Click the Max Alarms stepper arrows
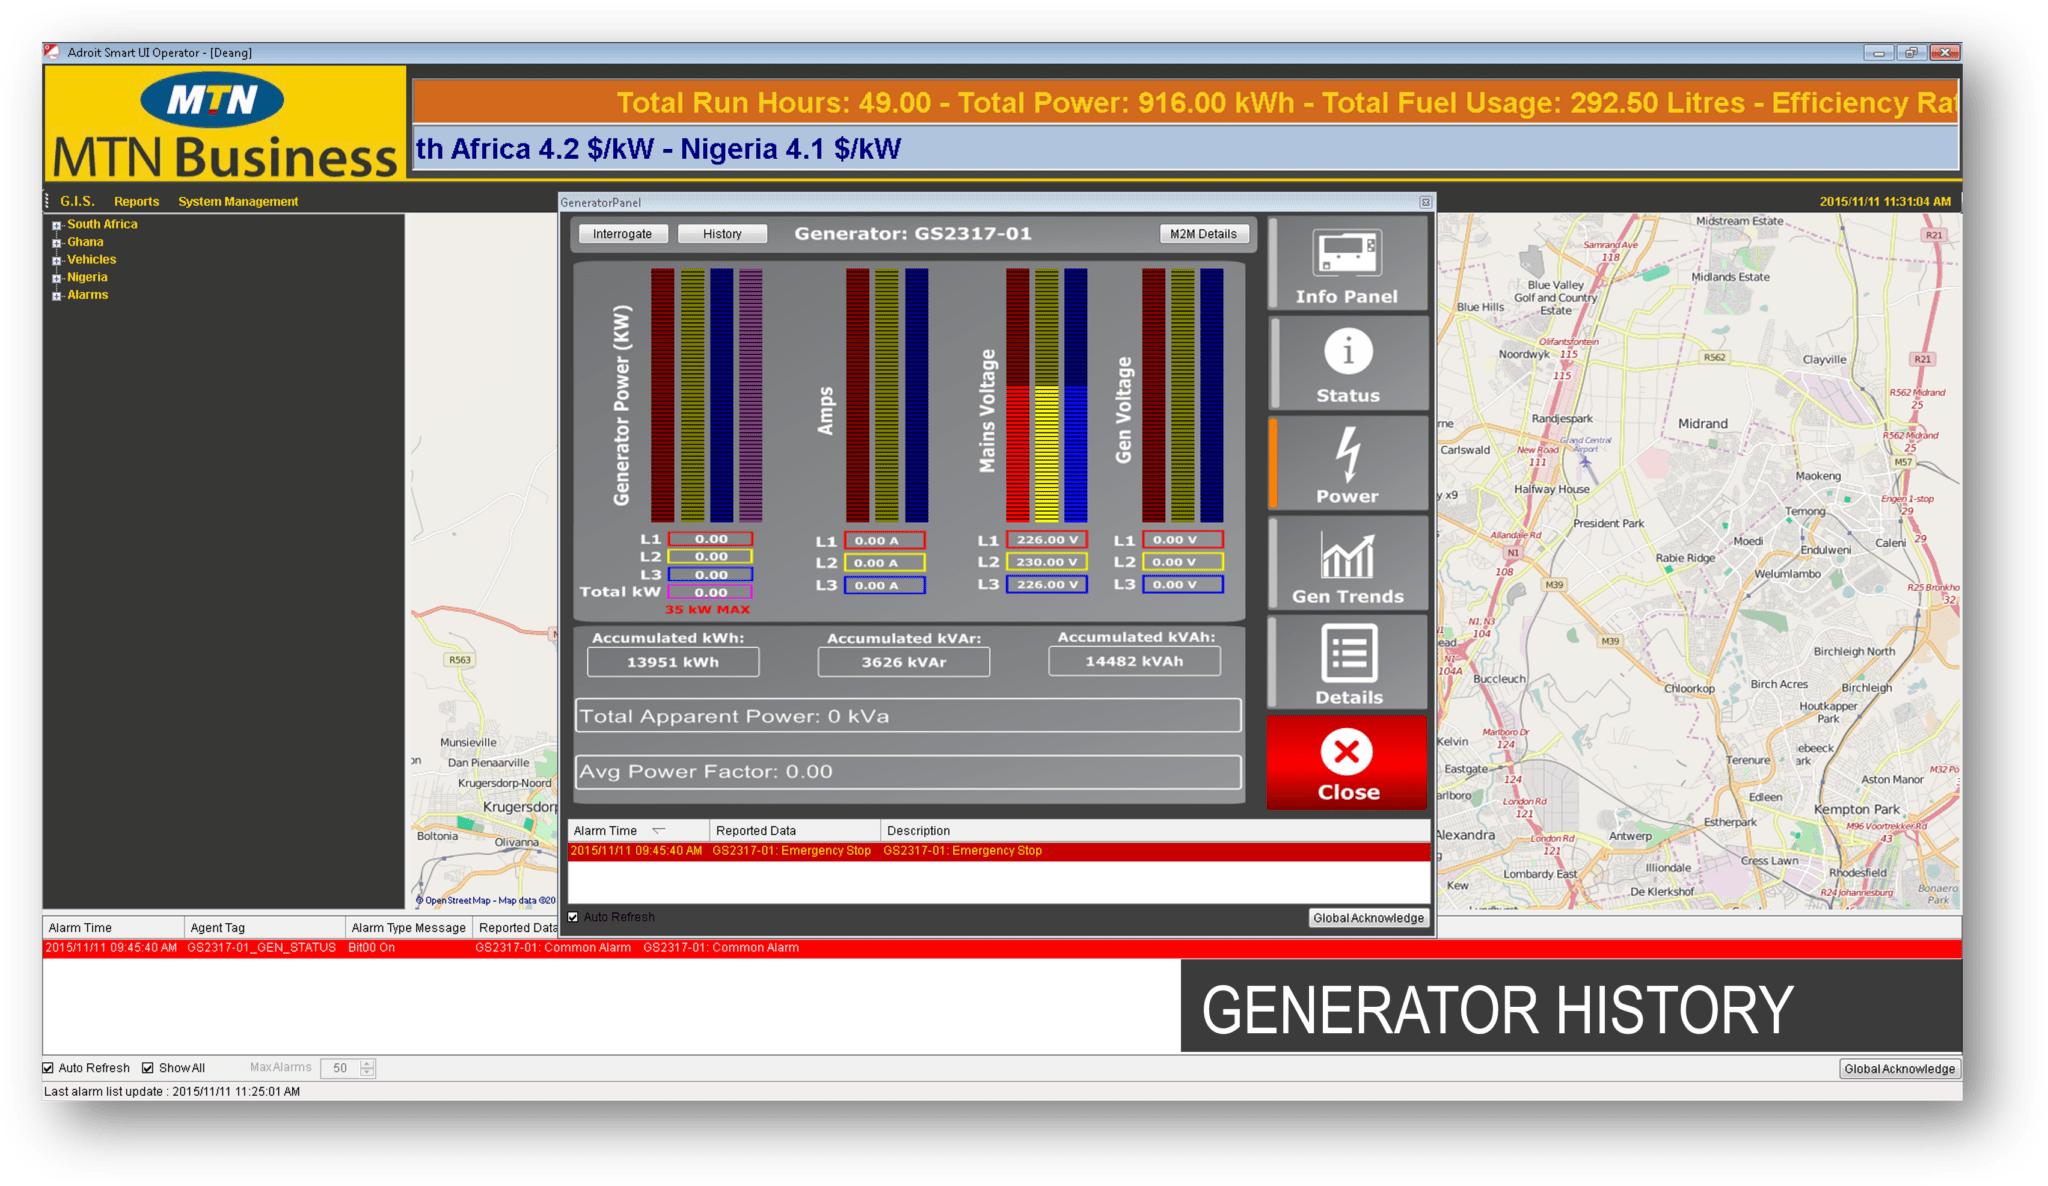The image size is (2048, 1186). coord(367,1068)
